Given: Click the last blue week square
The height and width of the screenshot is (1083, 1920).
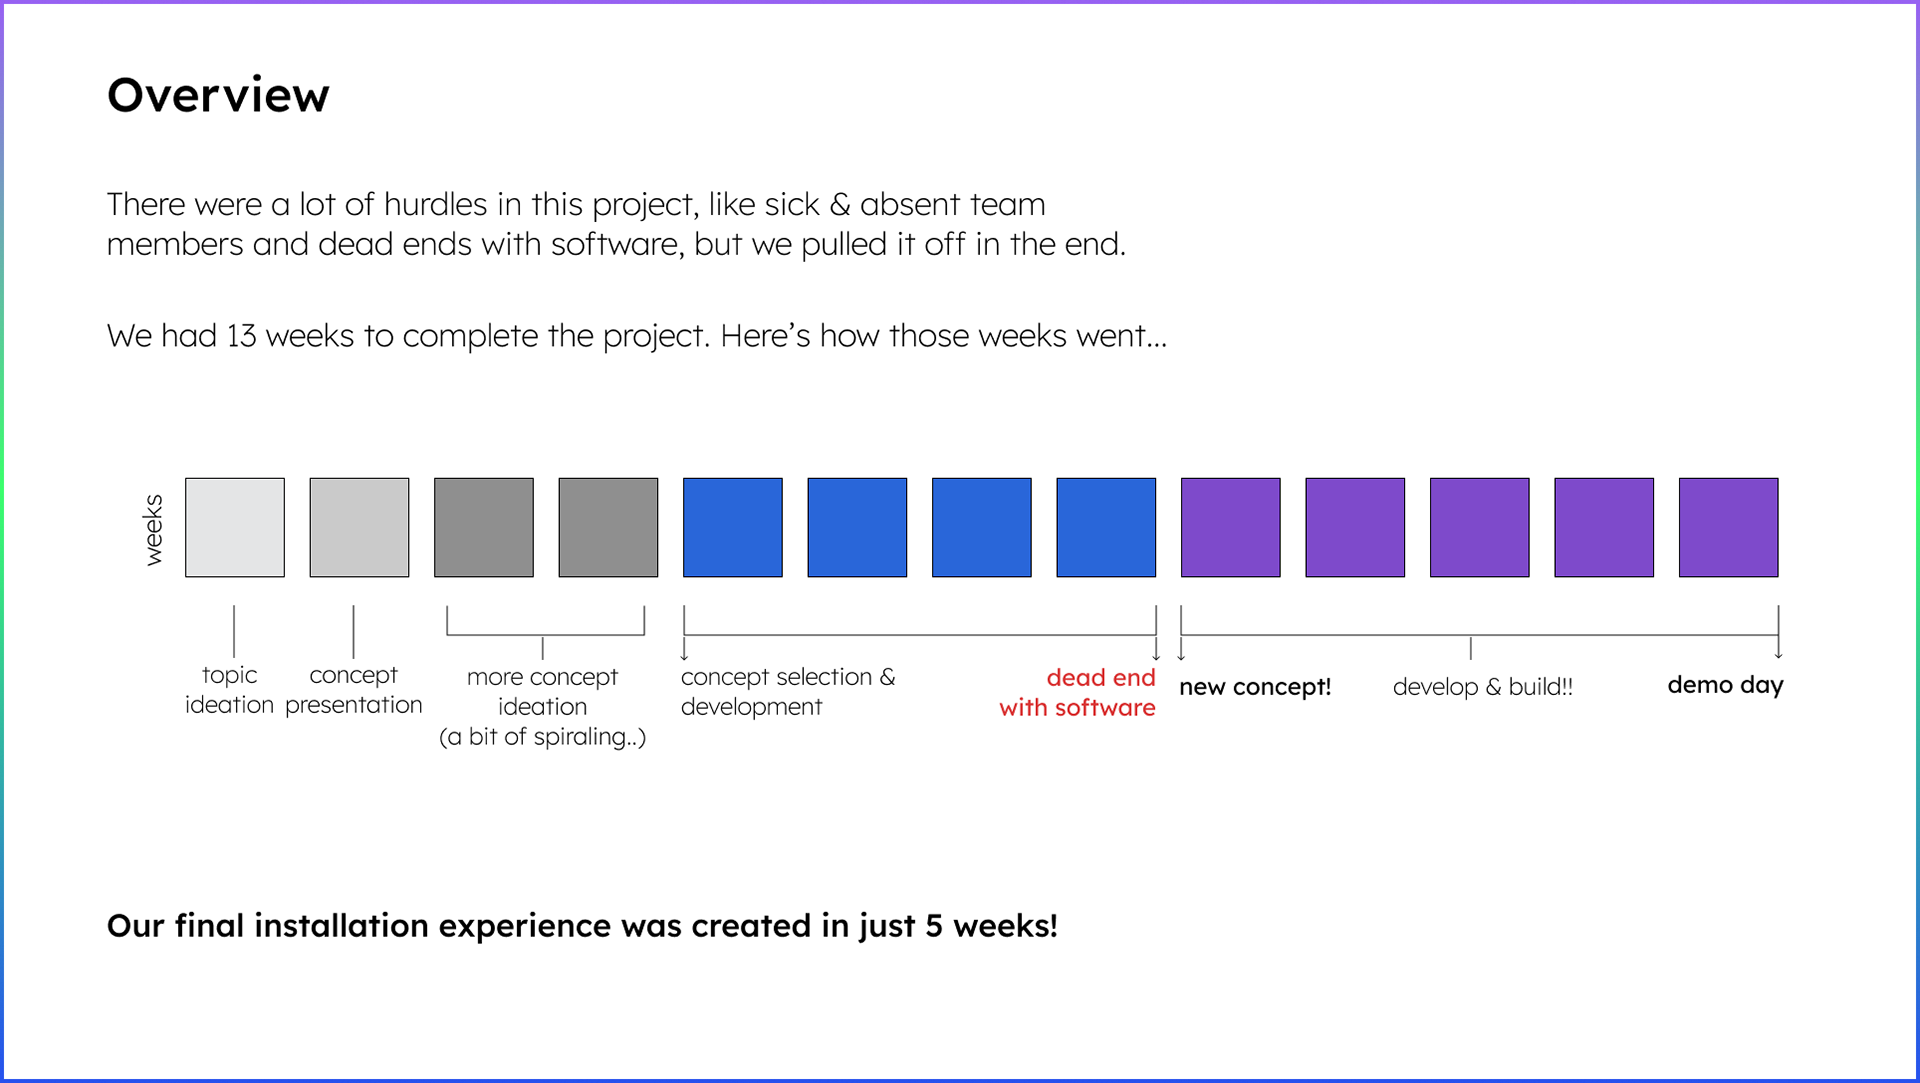Looking at the screenshot, I should 1106,527.
